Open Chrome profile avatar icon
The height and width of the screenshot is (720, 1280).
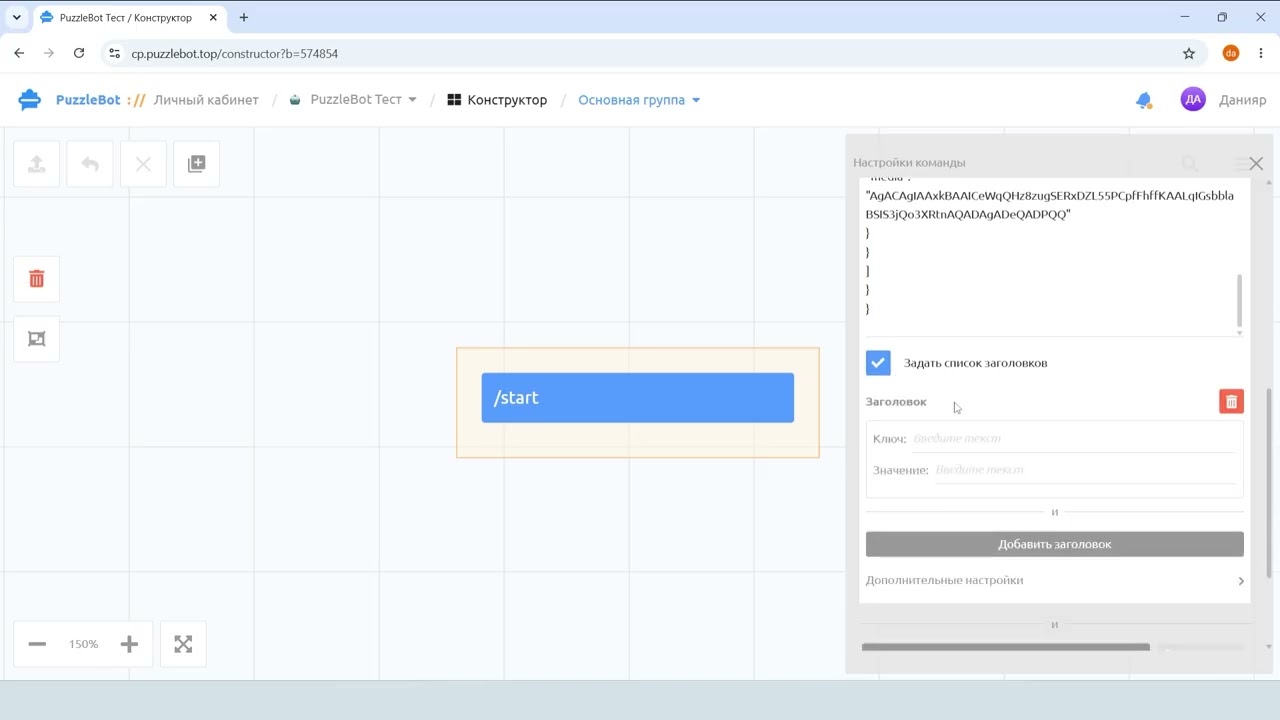1231,53
